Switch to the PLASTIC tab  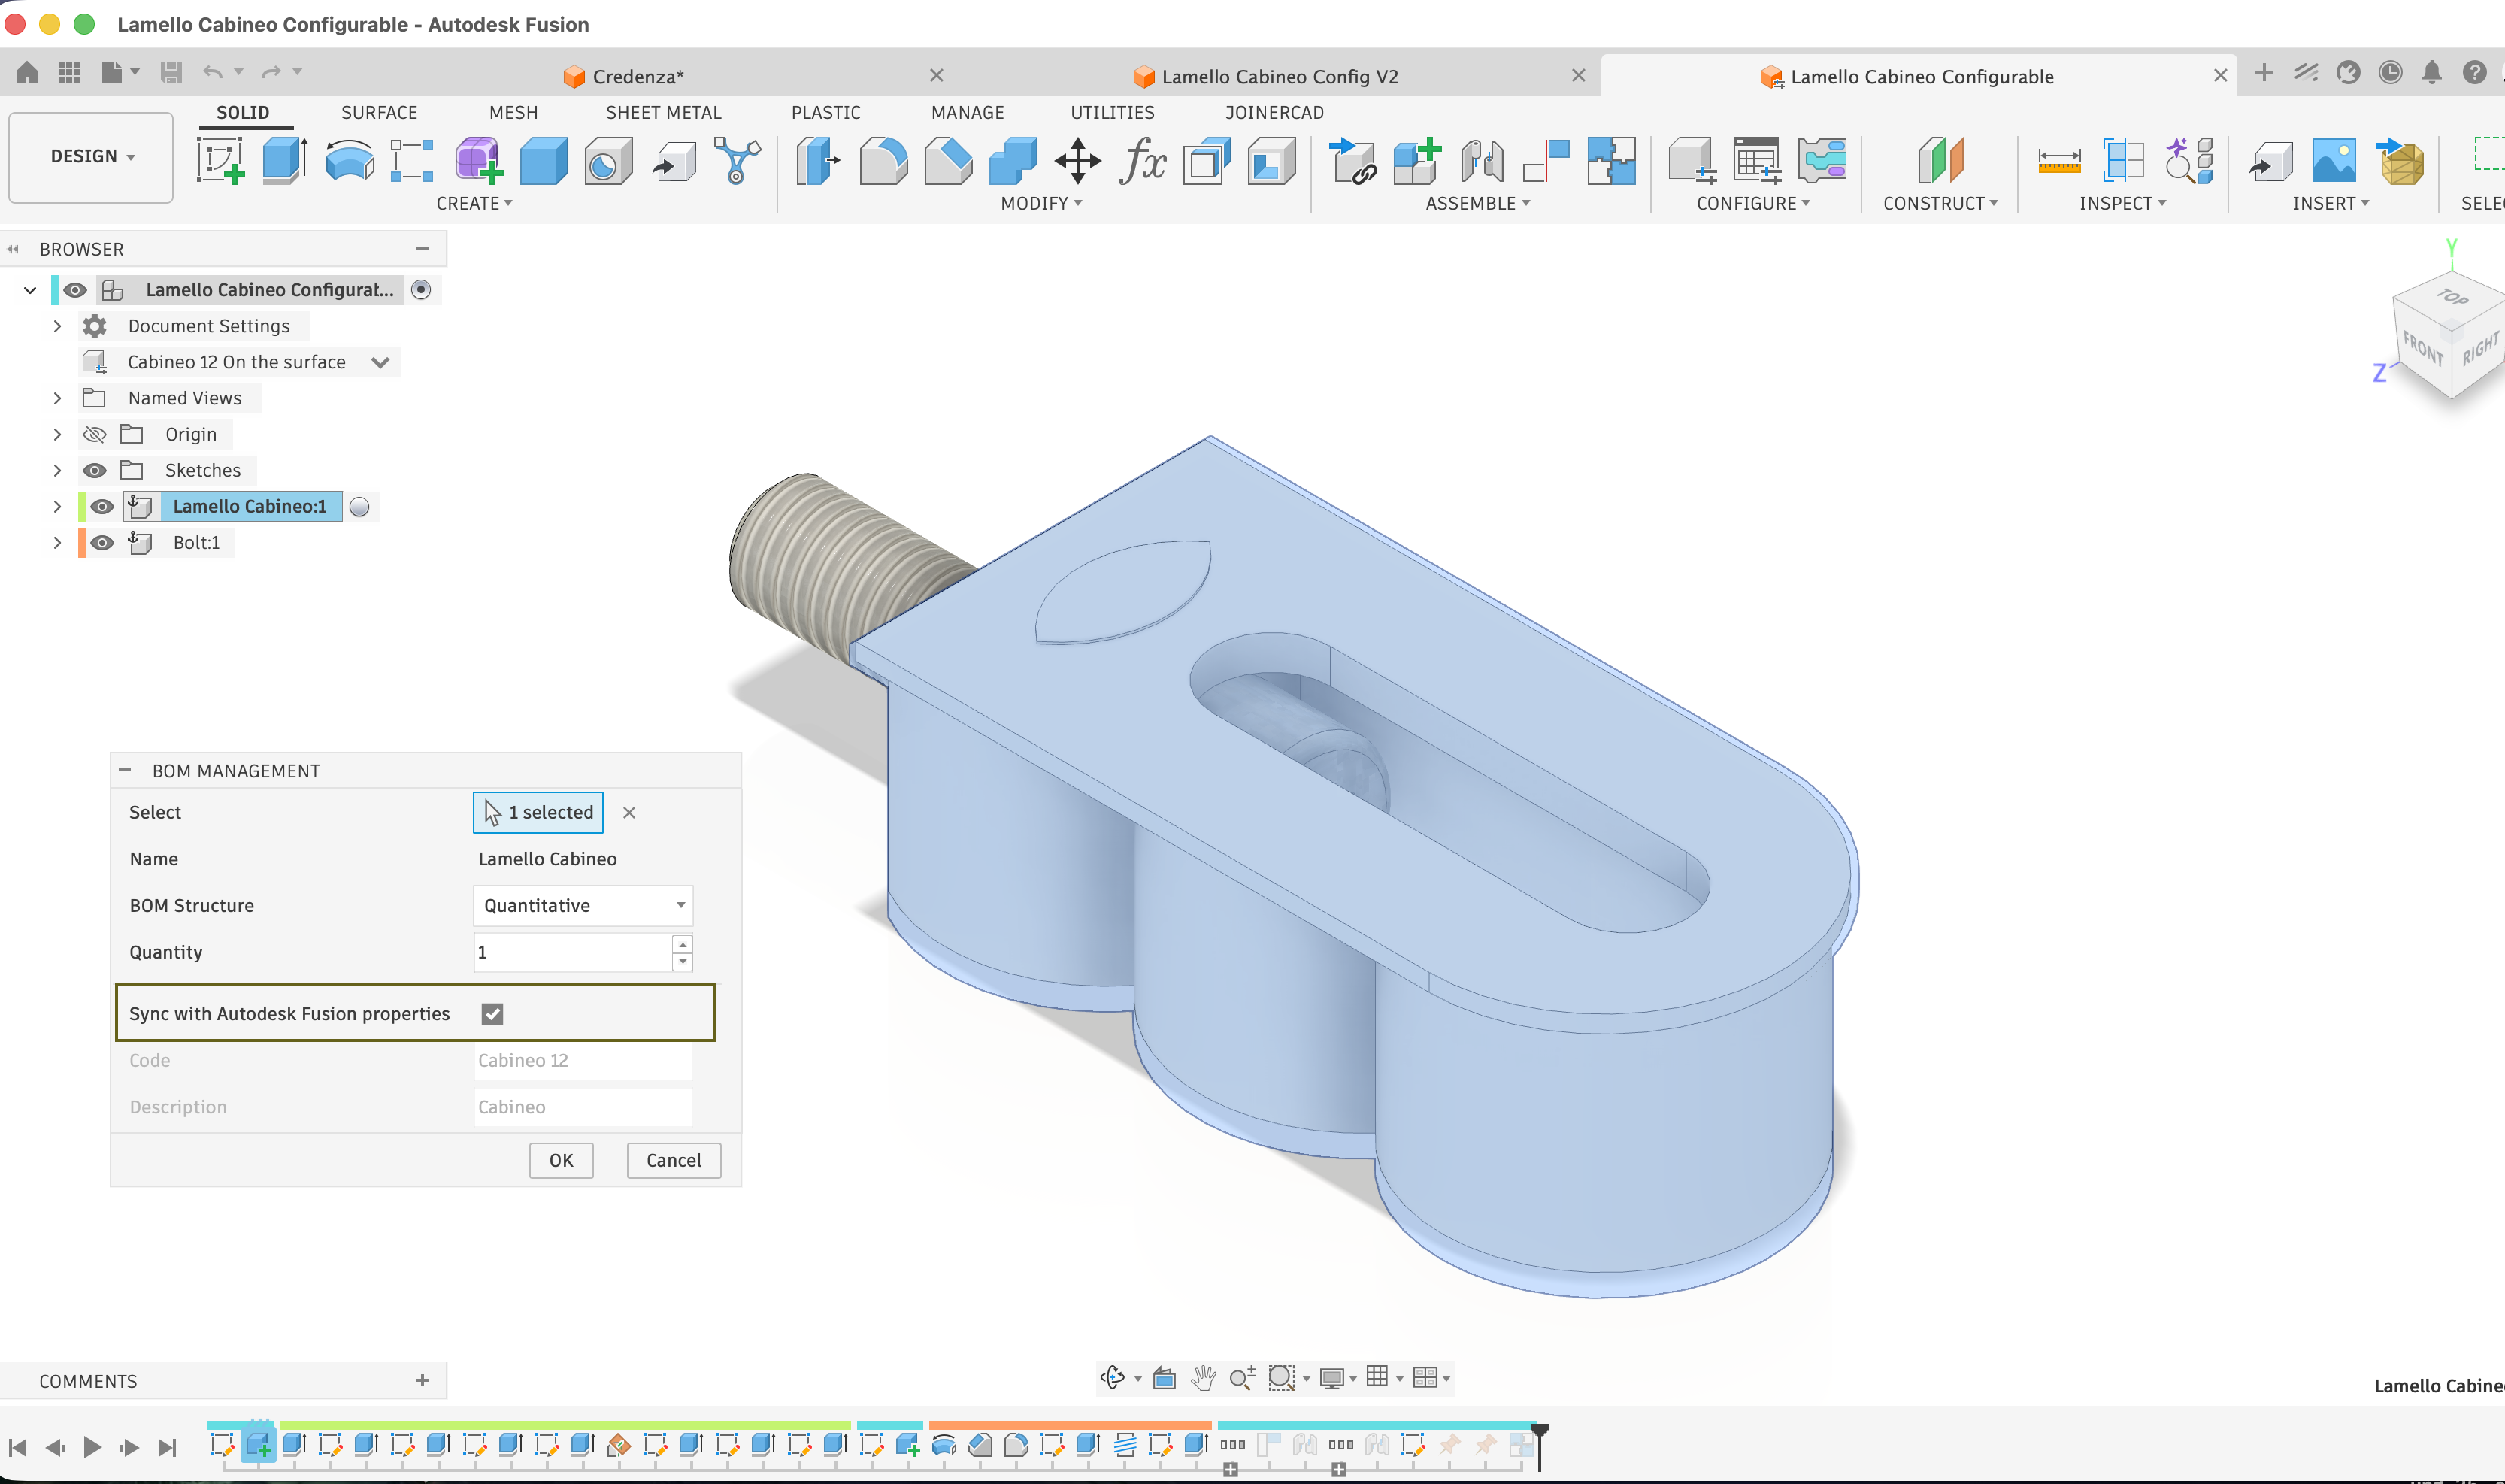pyautogui.click(x=825, y=113)
